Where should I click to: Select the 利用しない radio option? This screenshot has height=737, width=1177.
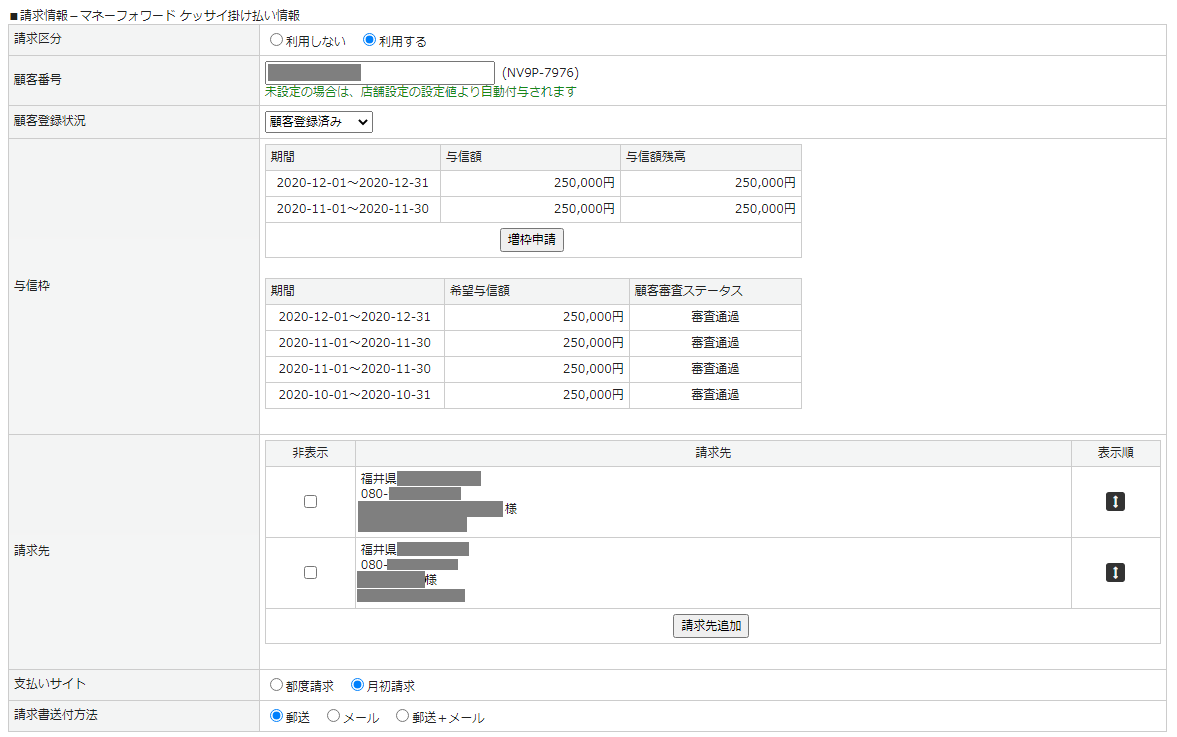277,41
